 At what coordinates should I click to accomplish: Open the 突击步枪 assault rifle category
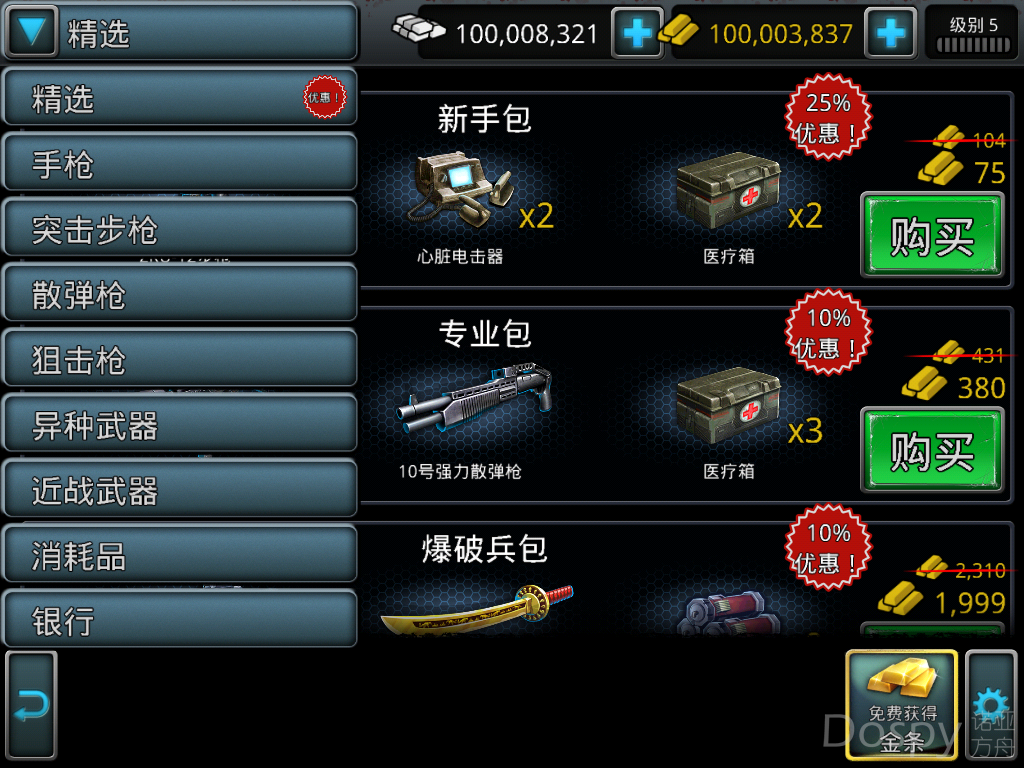pos(180,228)
